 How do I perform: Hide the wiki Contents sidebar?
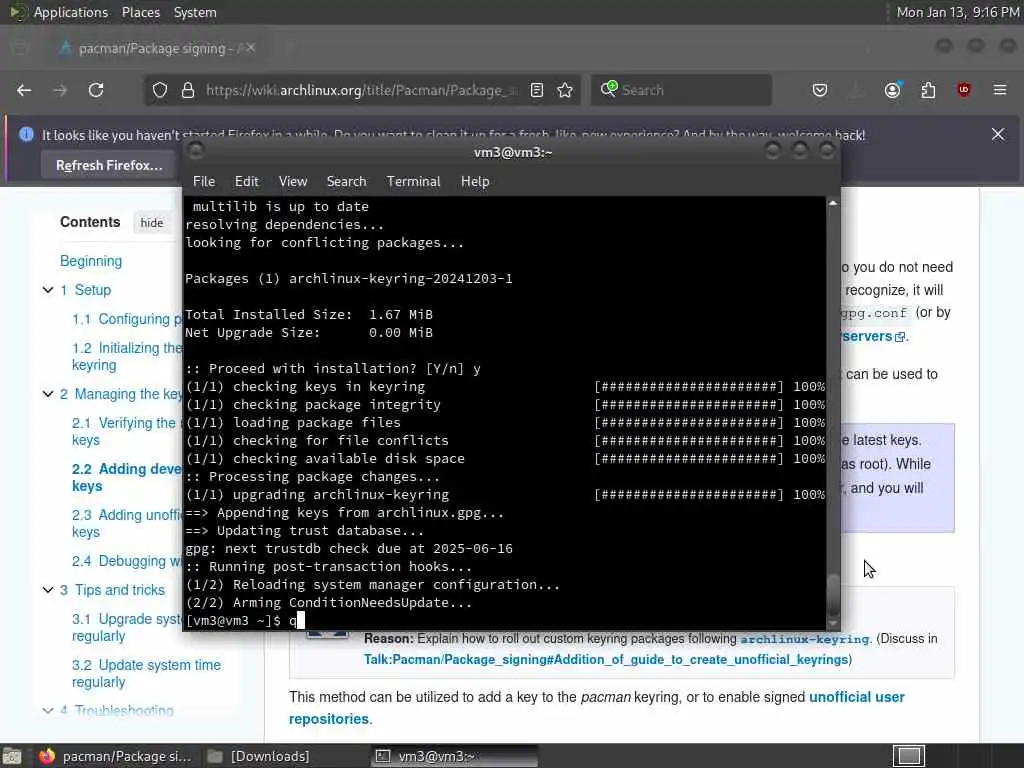[x=152, y=223]
